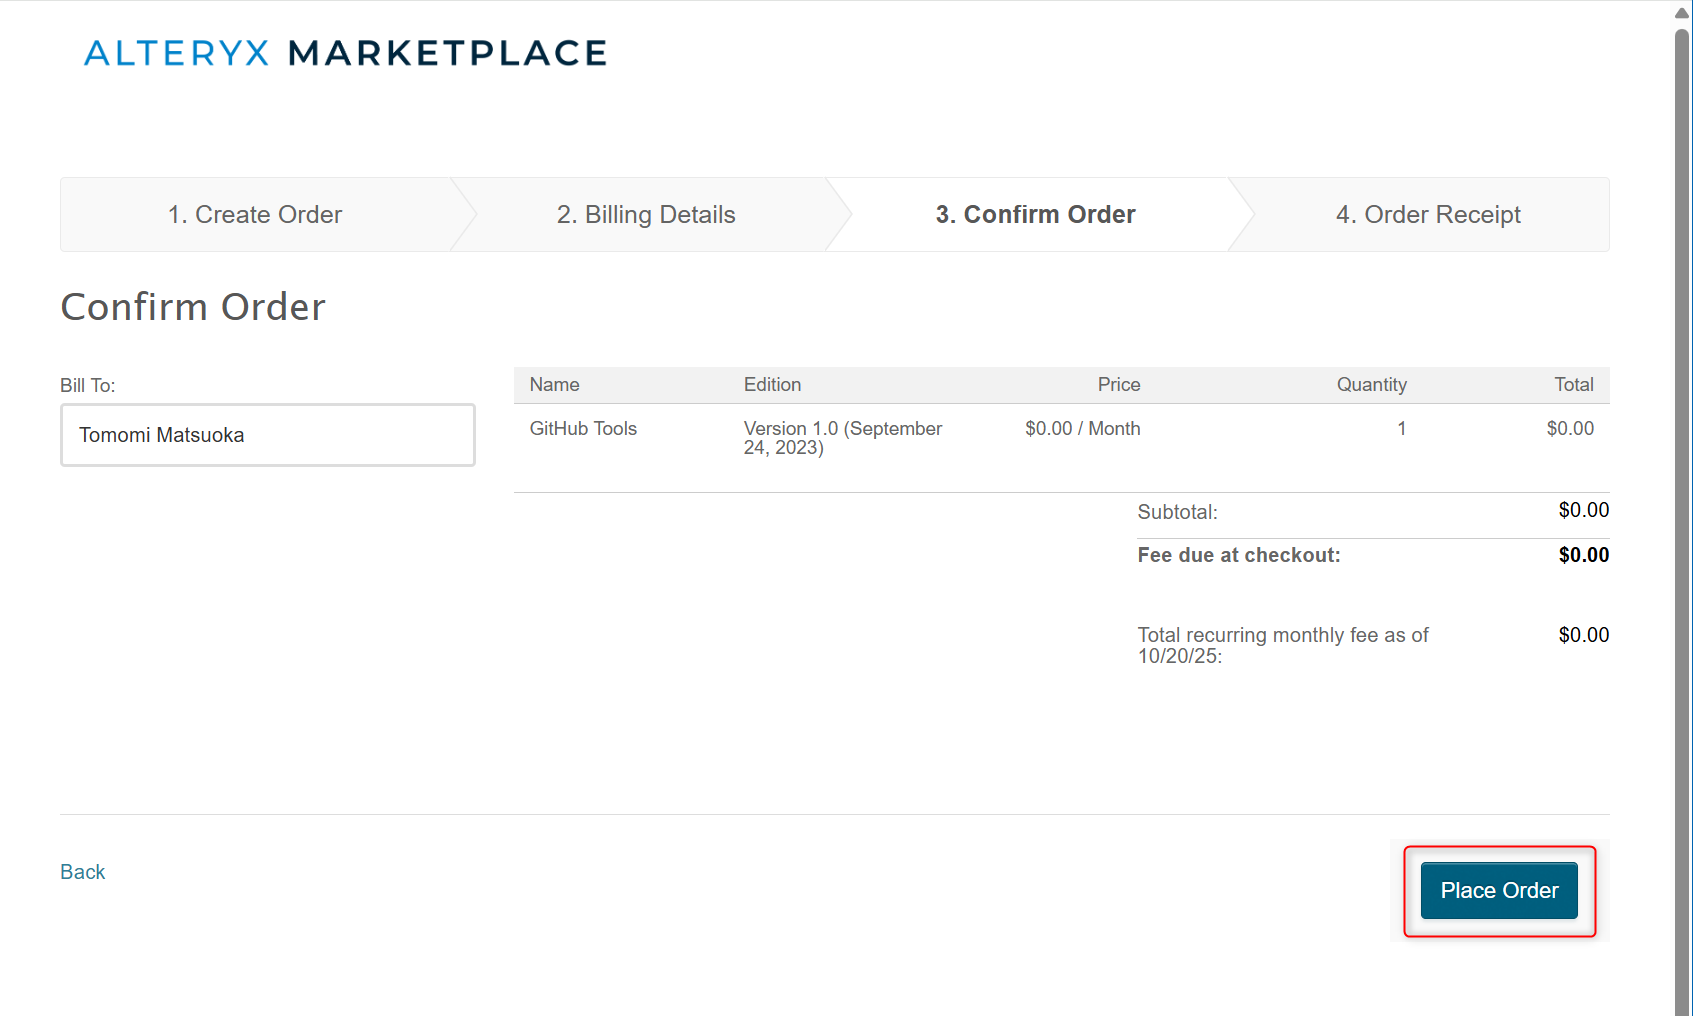Click the scrollbar up arrow
Screen dimensions: 1693x1016
pyautogui.click(x=1682, y=13)
